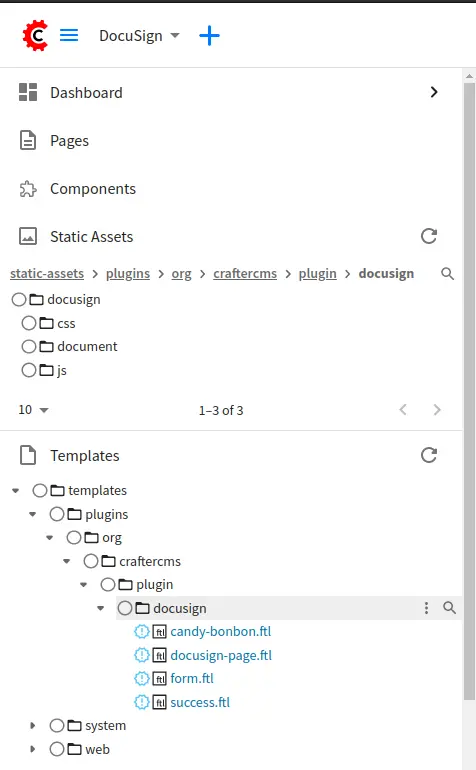
Task: Expand the system folder in Templates
Action: (x=33, y=725)
